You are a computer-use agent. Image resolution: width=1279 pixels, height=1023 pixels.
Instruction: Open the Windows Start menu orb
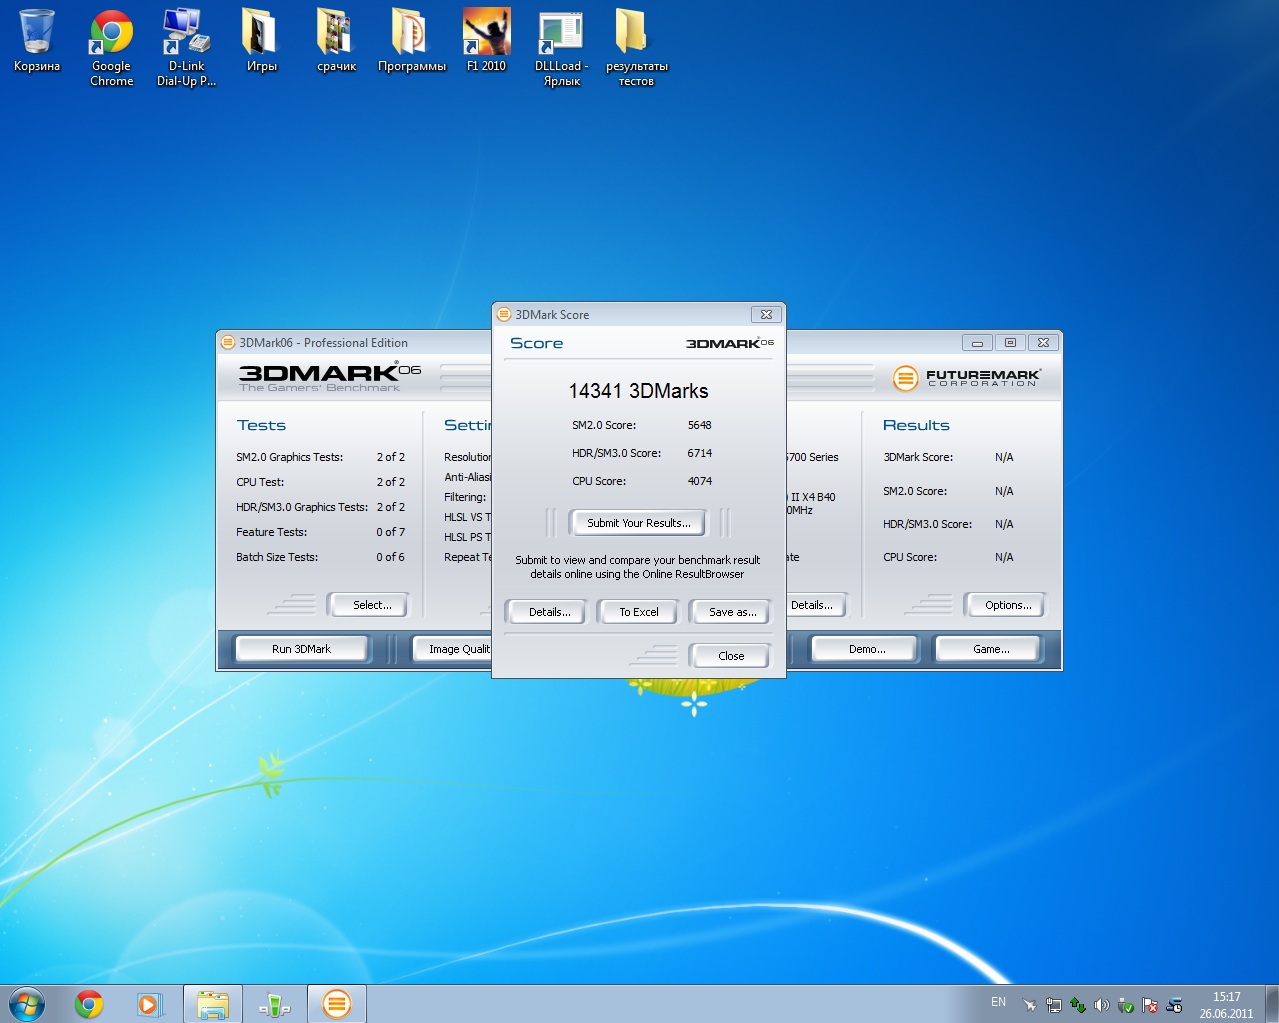[27, 1004]
